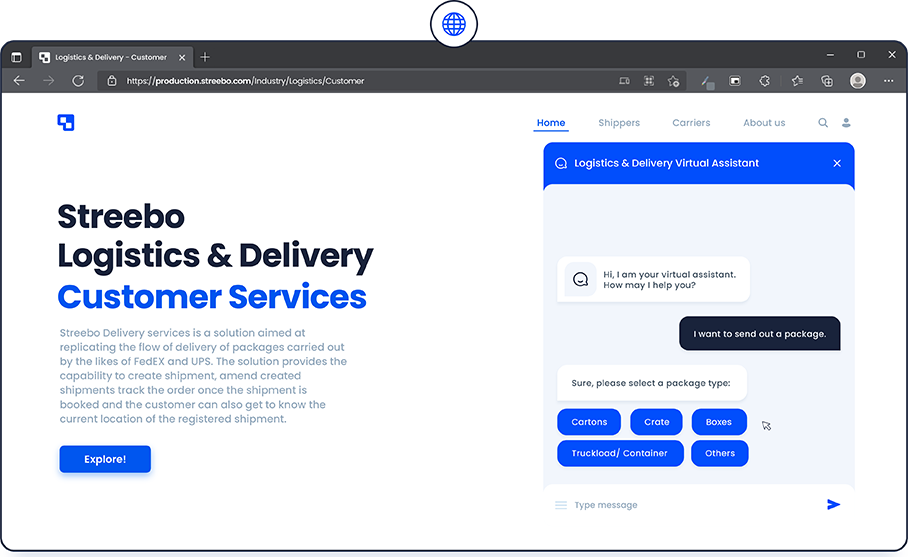Go to the Carriers page

[691, 123]
